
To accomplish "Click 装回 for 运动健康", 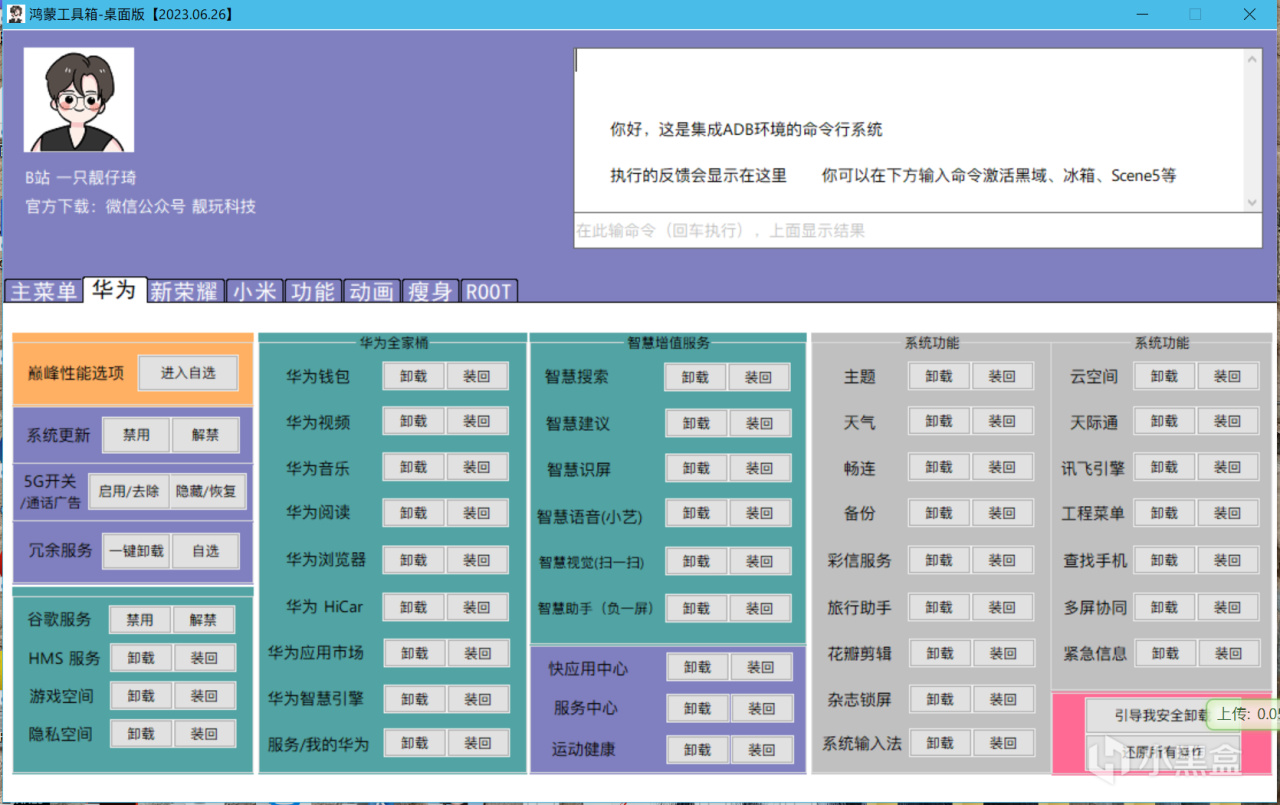I will pyautogui.click(x=761, y=749).
